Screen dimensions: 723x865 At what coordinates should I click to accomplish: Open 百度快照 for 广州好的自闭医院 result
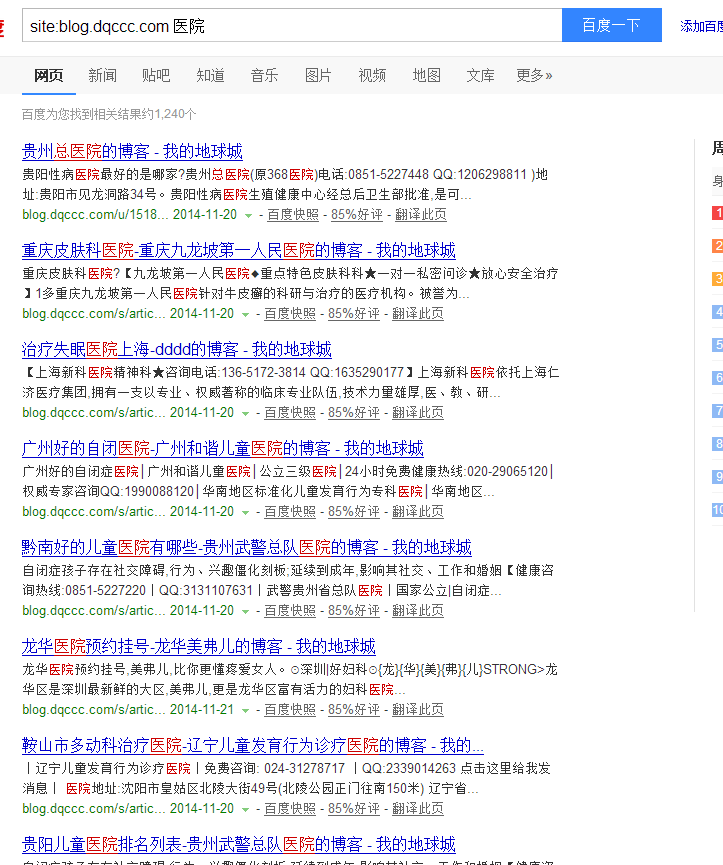(290, 511)
